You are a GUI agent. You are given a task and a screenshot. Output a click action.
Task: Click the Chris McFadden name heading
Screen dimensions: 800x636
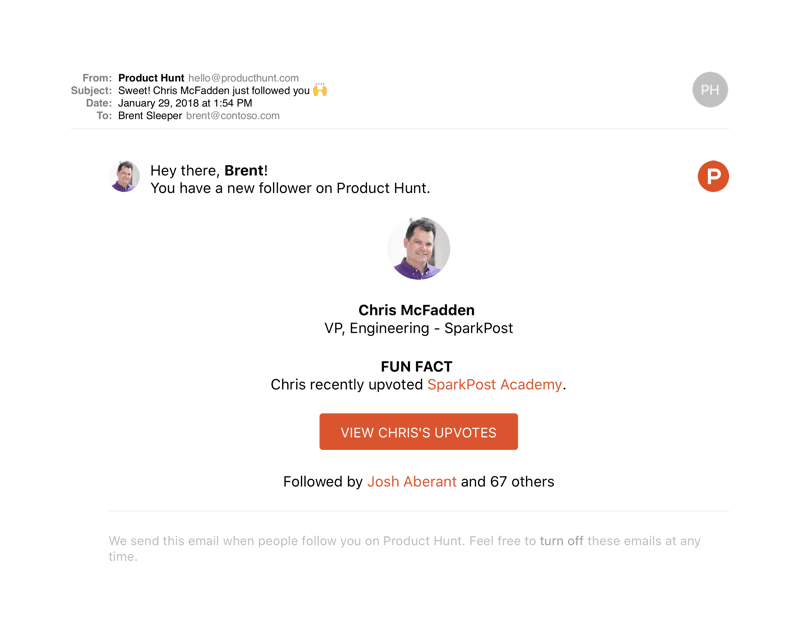pyautogui.click(x=416, y=310)
